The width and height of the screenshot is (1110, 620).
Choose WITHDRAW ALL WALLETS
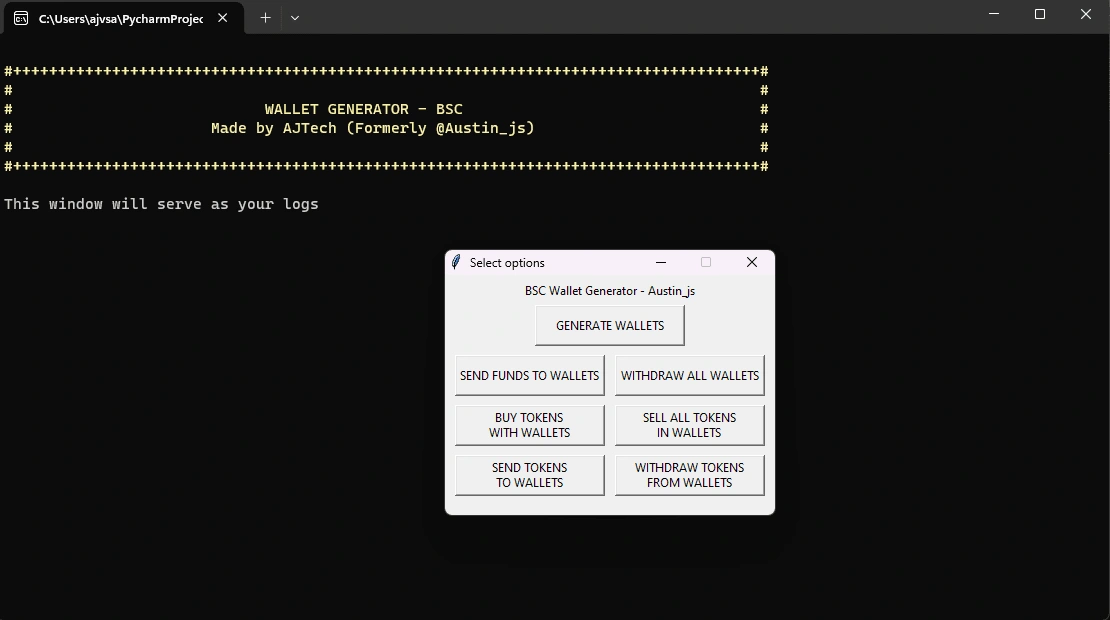point(689,376)
